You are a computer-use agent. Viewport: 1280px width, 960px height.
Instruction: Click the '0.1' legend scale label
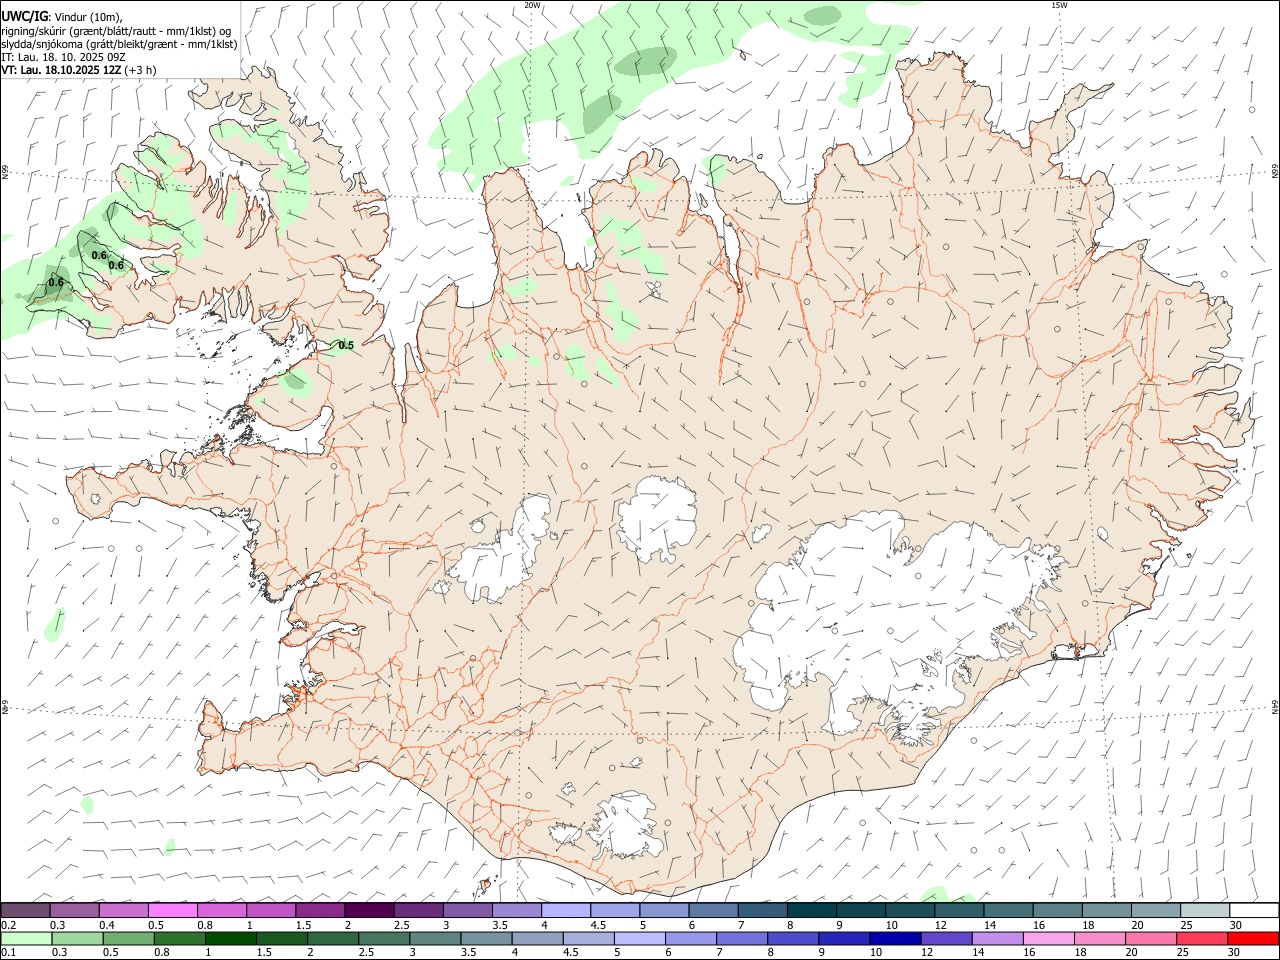8,953
